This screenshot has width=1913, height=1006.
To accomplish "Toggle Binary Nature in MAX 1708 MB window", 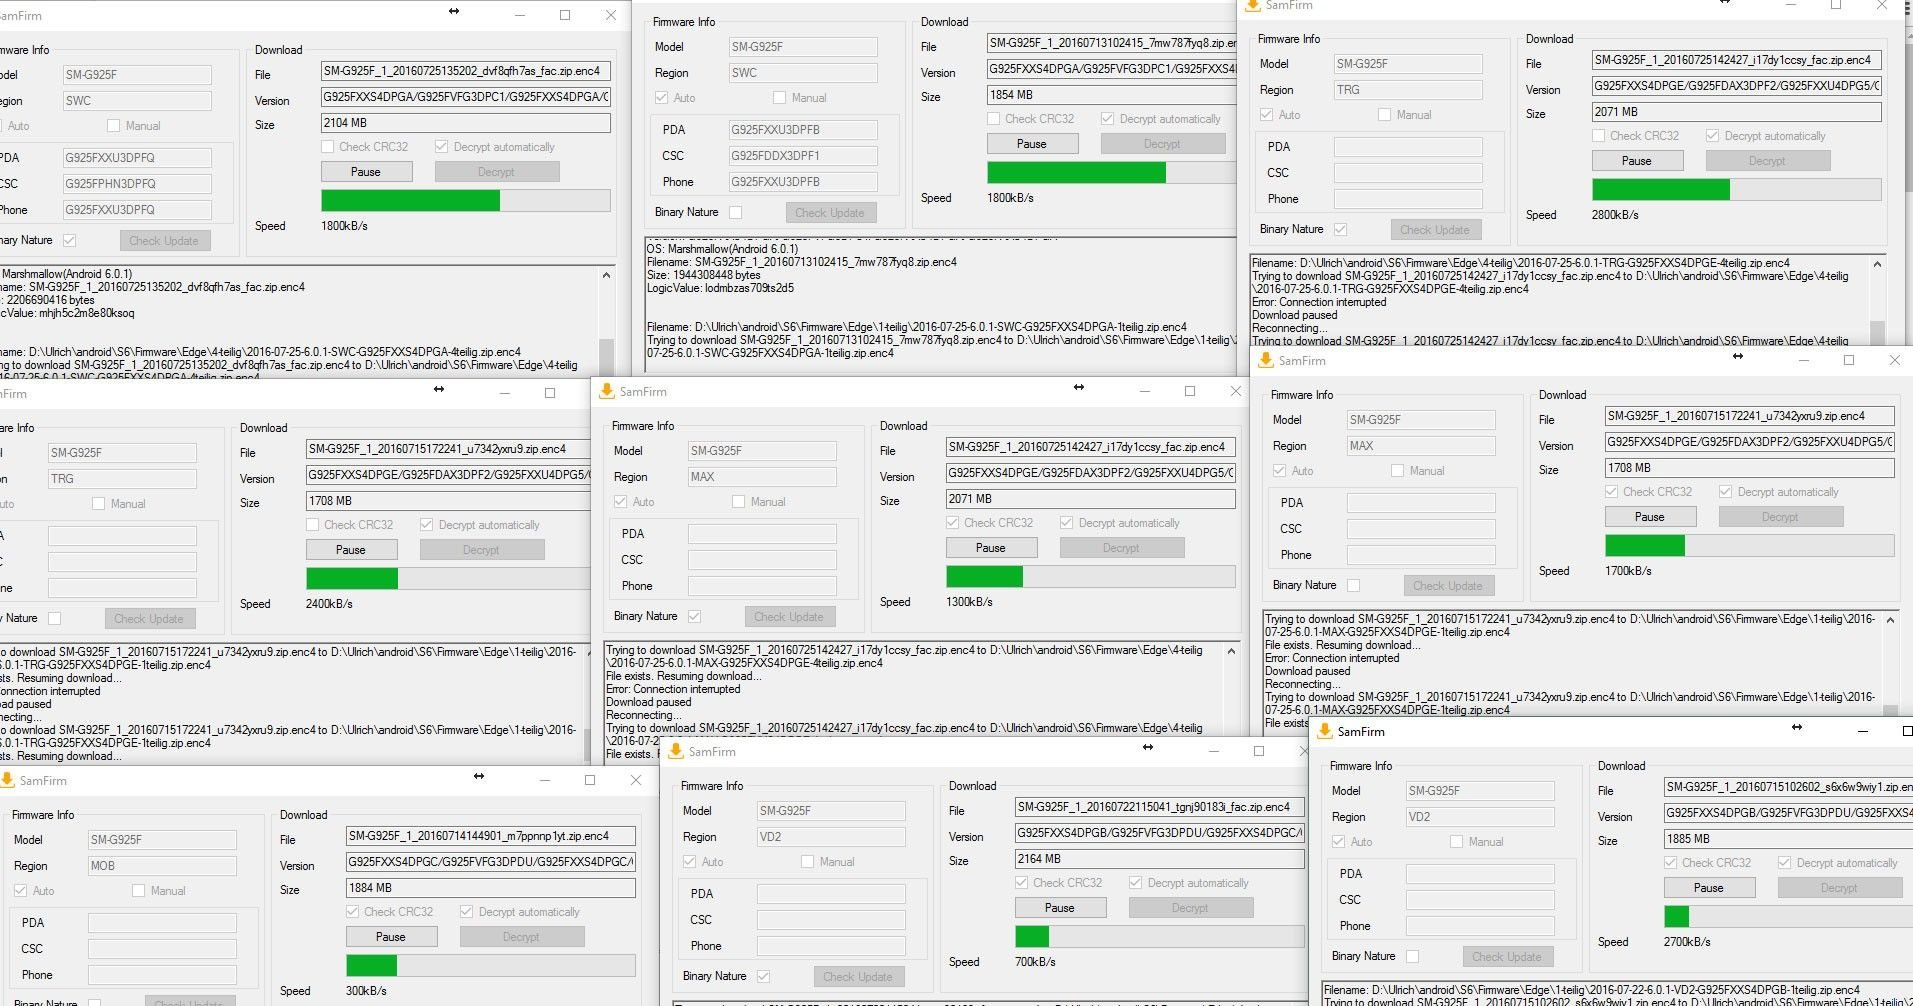I will click(x=1354, y=585).
